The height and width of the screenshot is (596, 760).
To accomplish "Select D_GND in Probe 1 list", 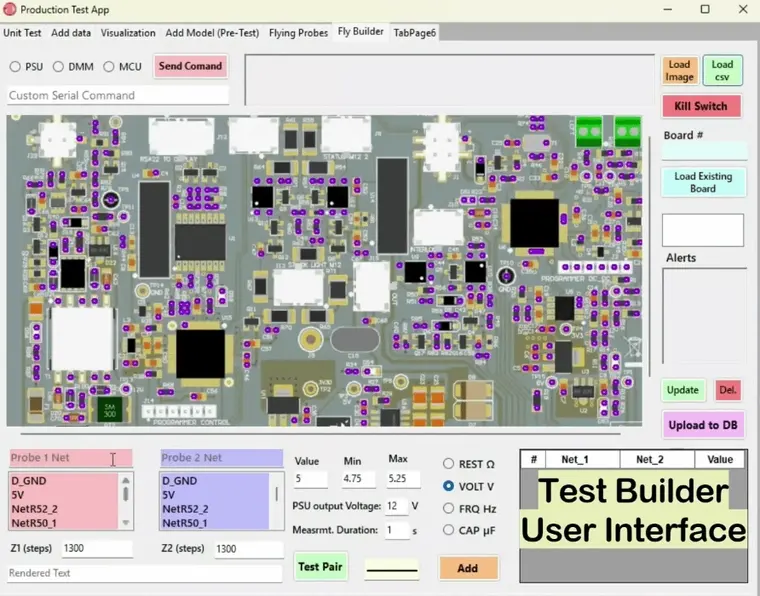I will [x=63, y=481].
